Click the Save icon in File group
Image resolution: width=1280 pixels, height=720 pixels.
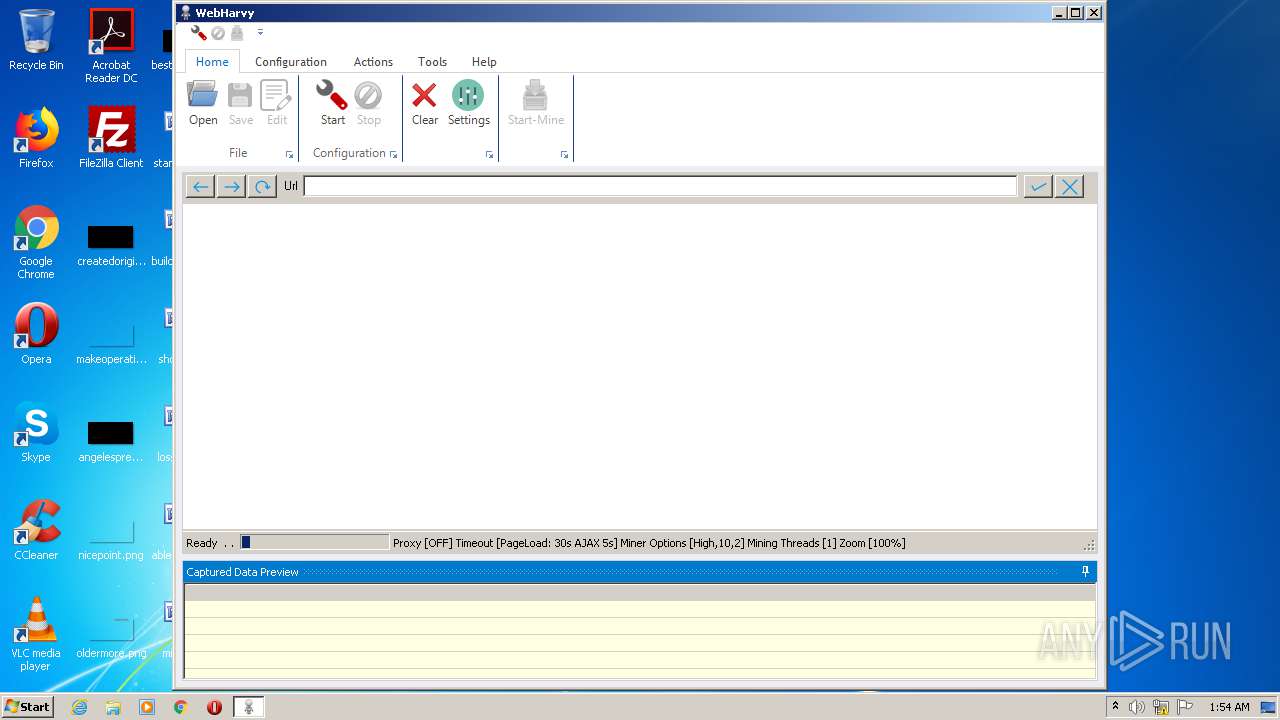[x=241, y=104]
